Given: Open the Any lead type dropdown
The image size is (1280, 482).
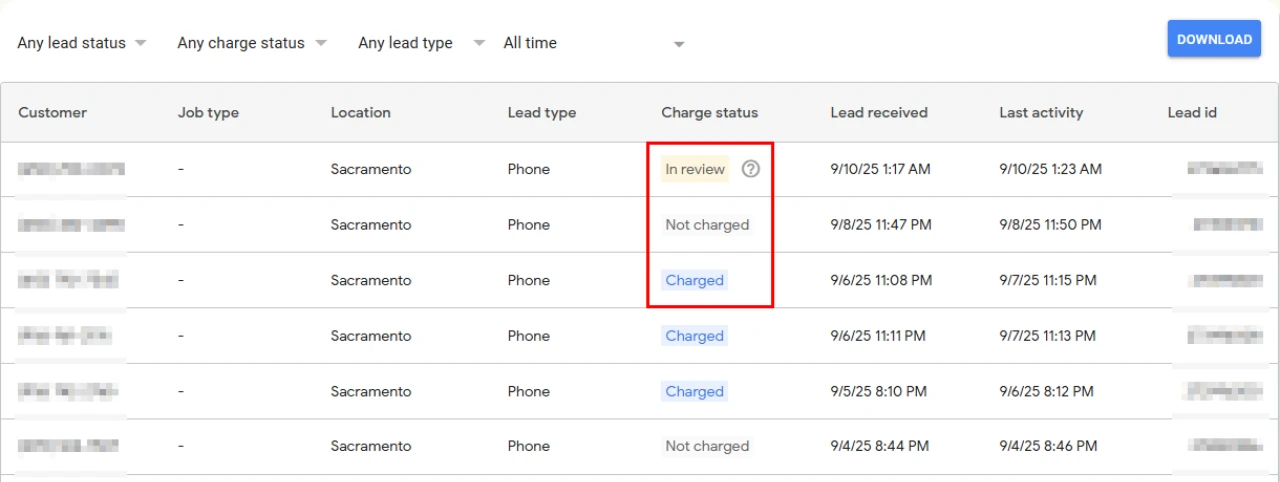Looking at the screenshot, I should pyautogui.click(x=421, y=43).
